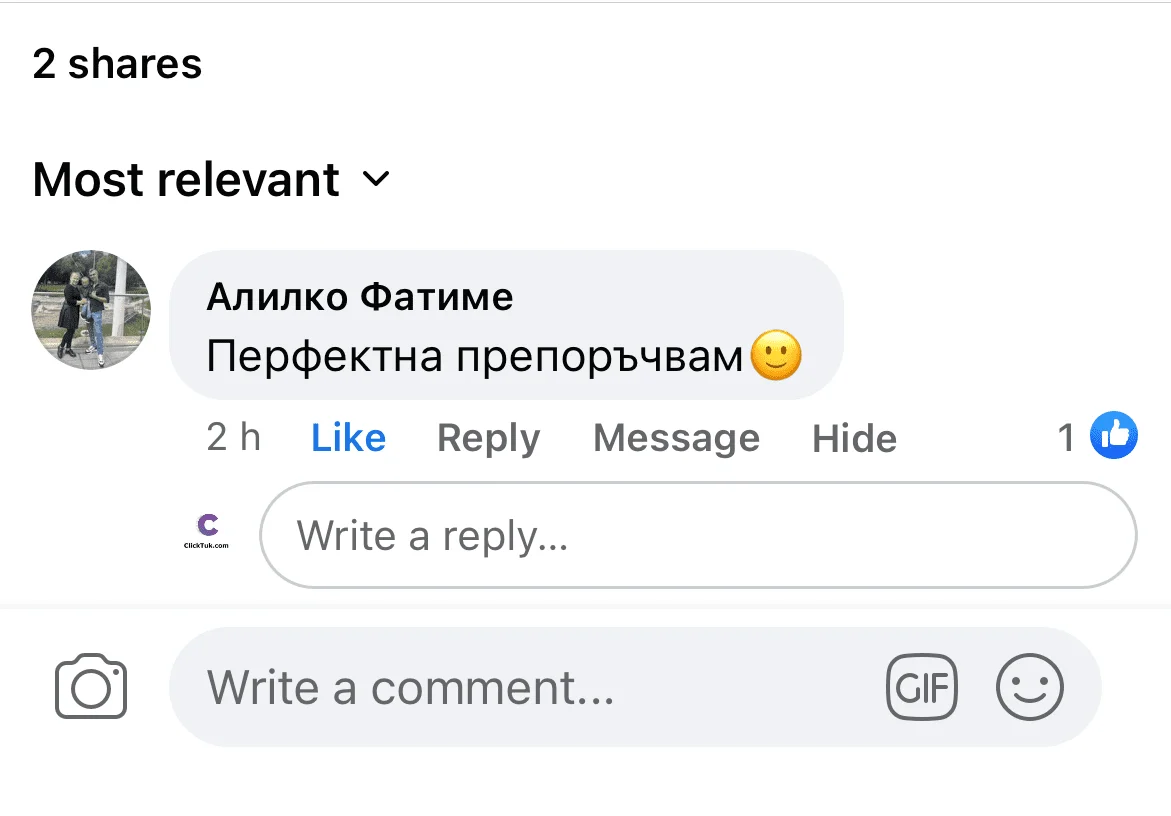Open the GIF picker
The width and height of the screenshot is (1171, 816).
(921, 688)
